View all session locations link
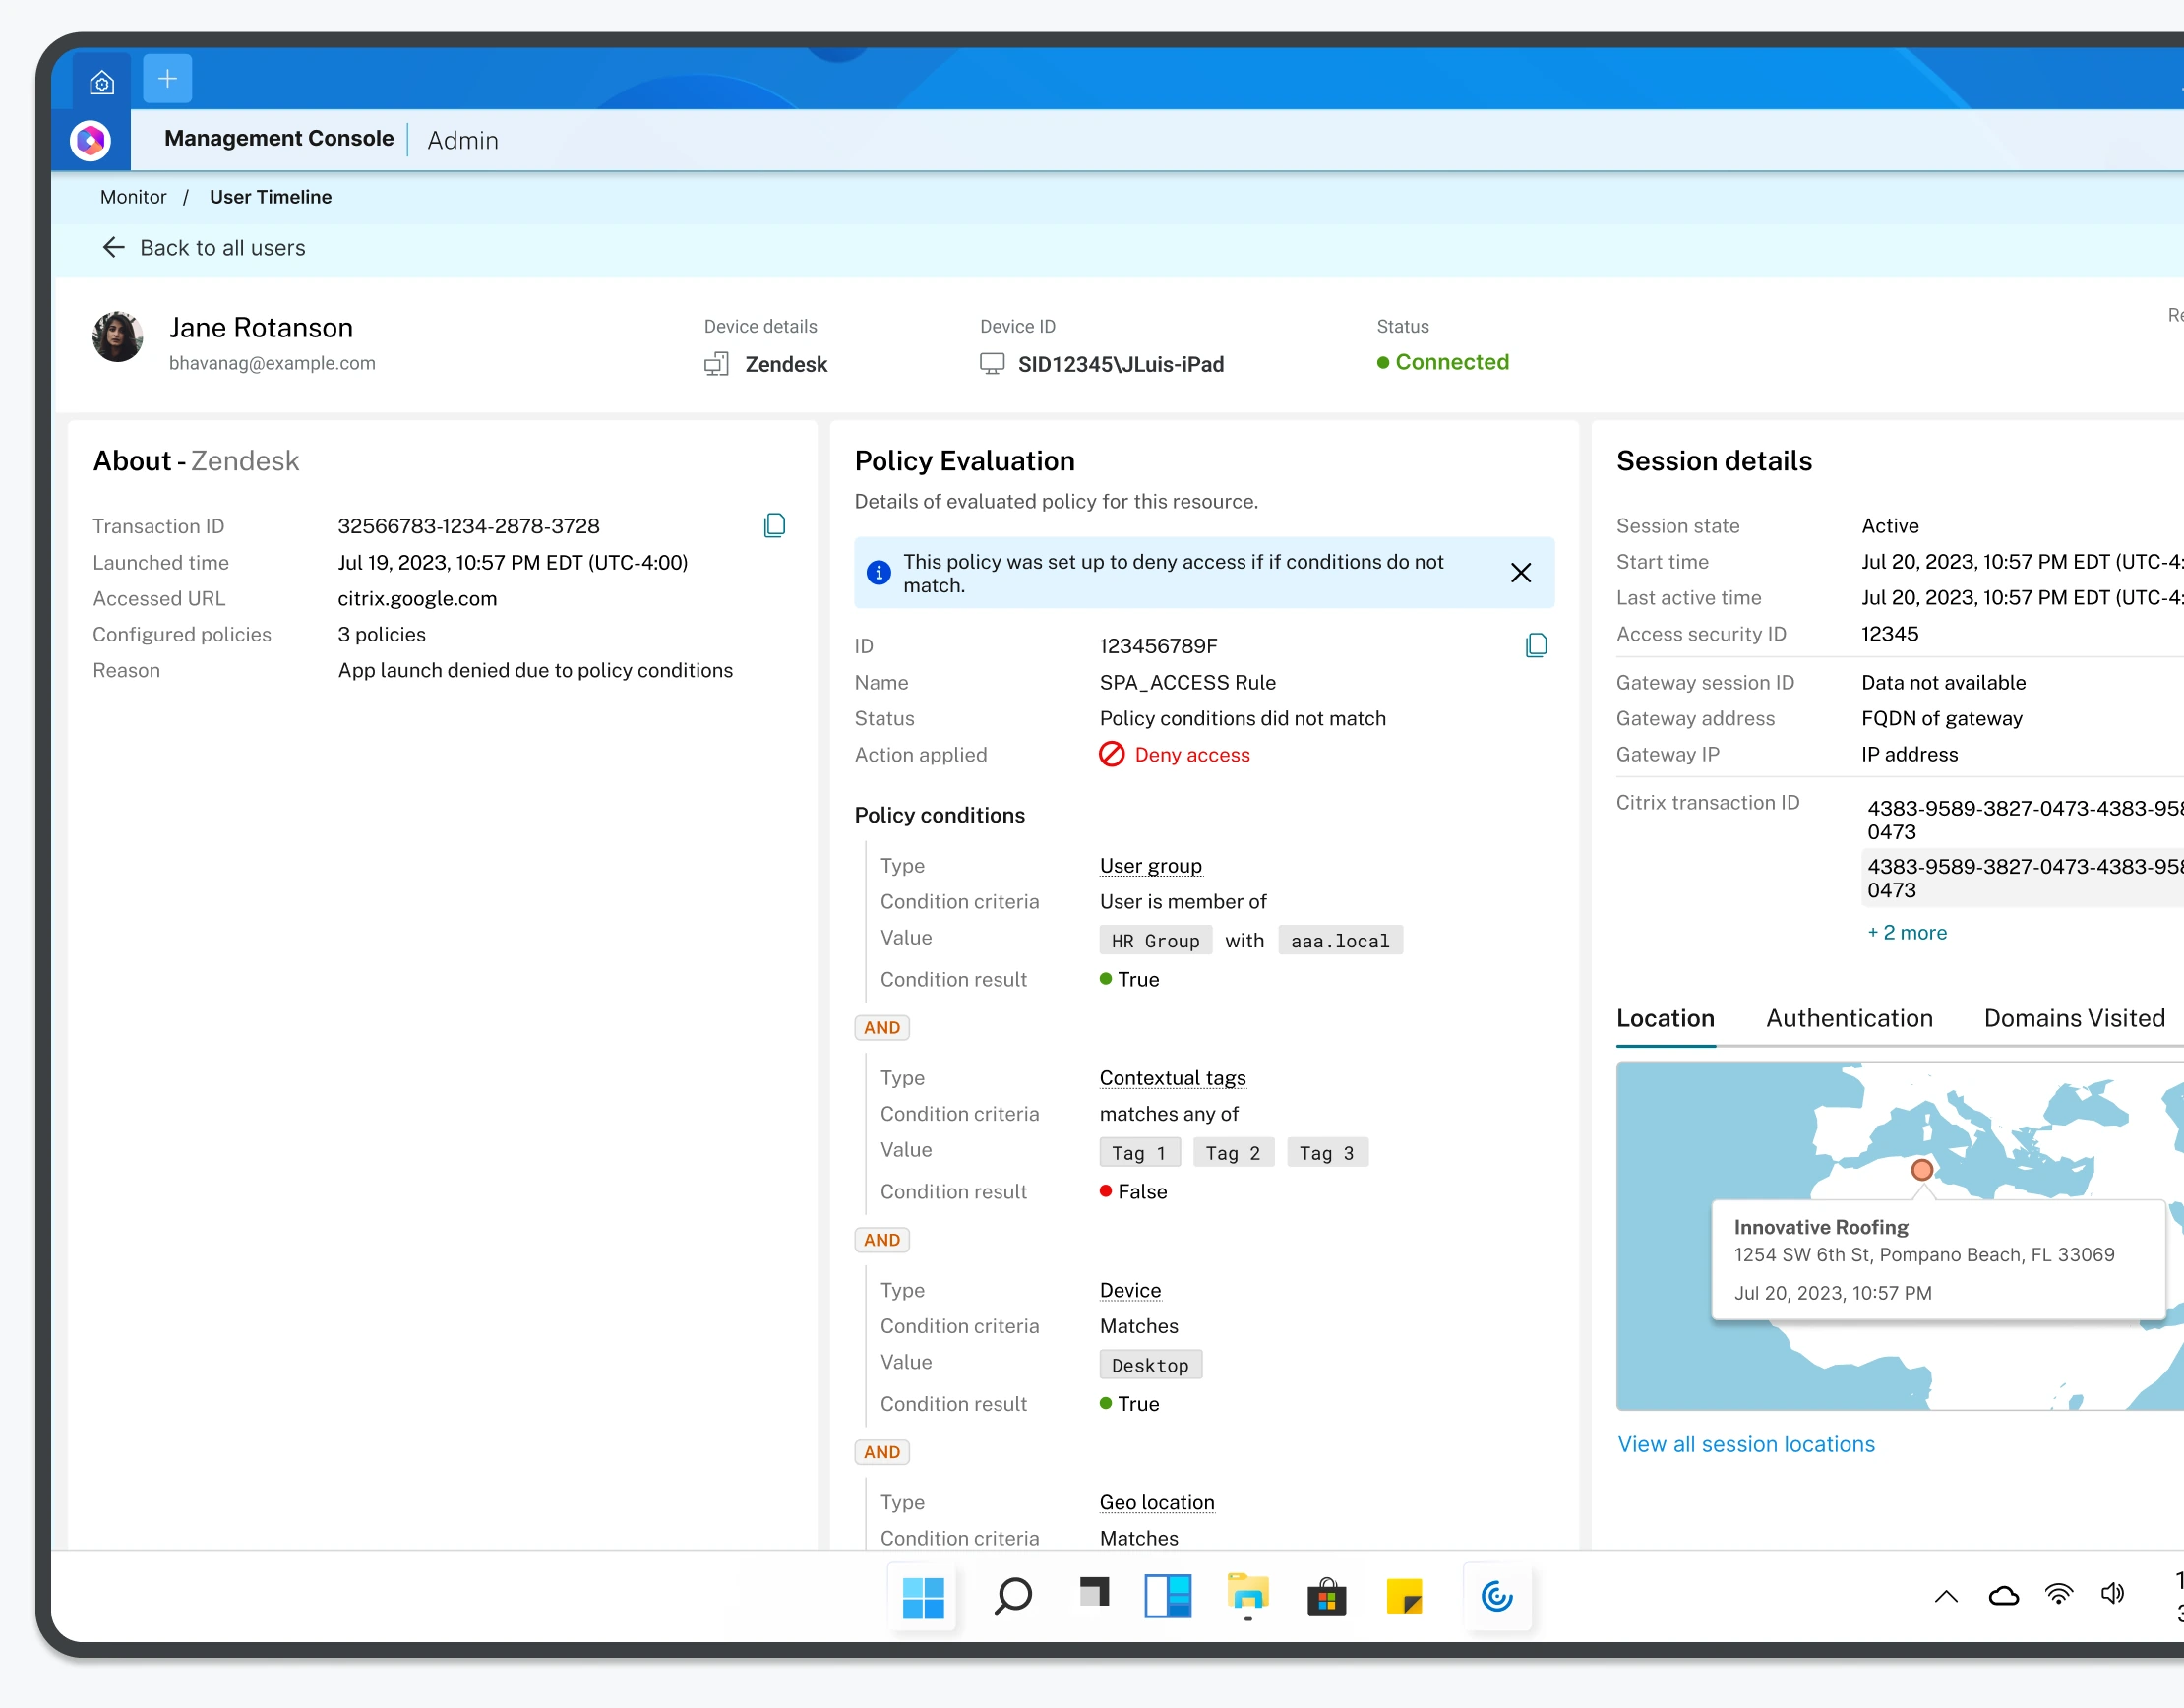 (1746, 1445)
